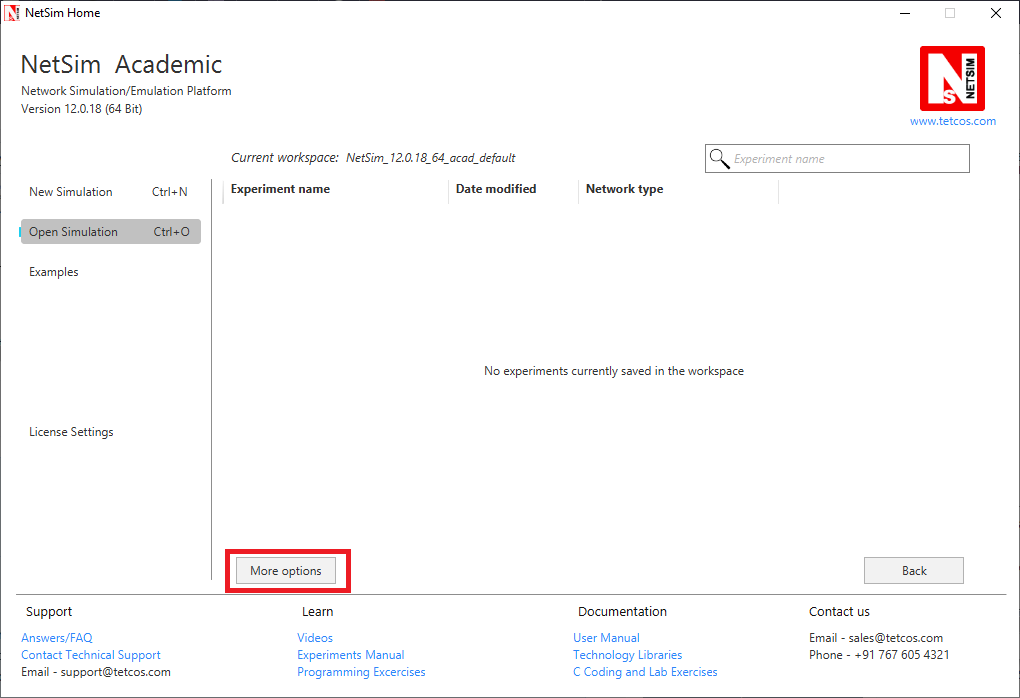Viewport: 1020px width, 698px height.
Task: Select Open Simulation in the sidebar
Action: [x=111, y=232]
